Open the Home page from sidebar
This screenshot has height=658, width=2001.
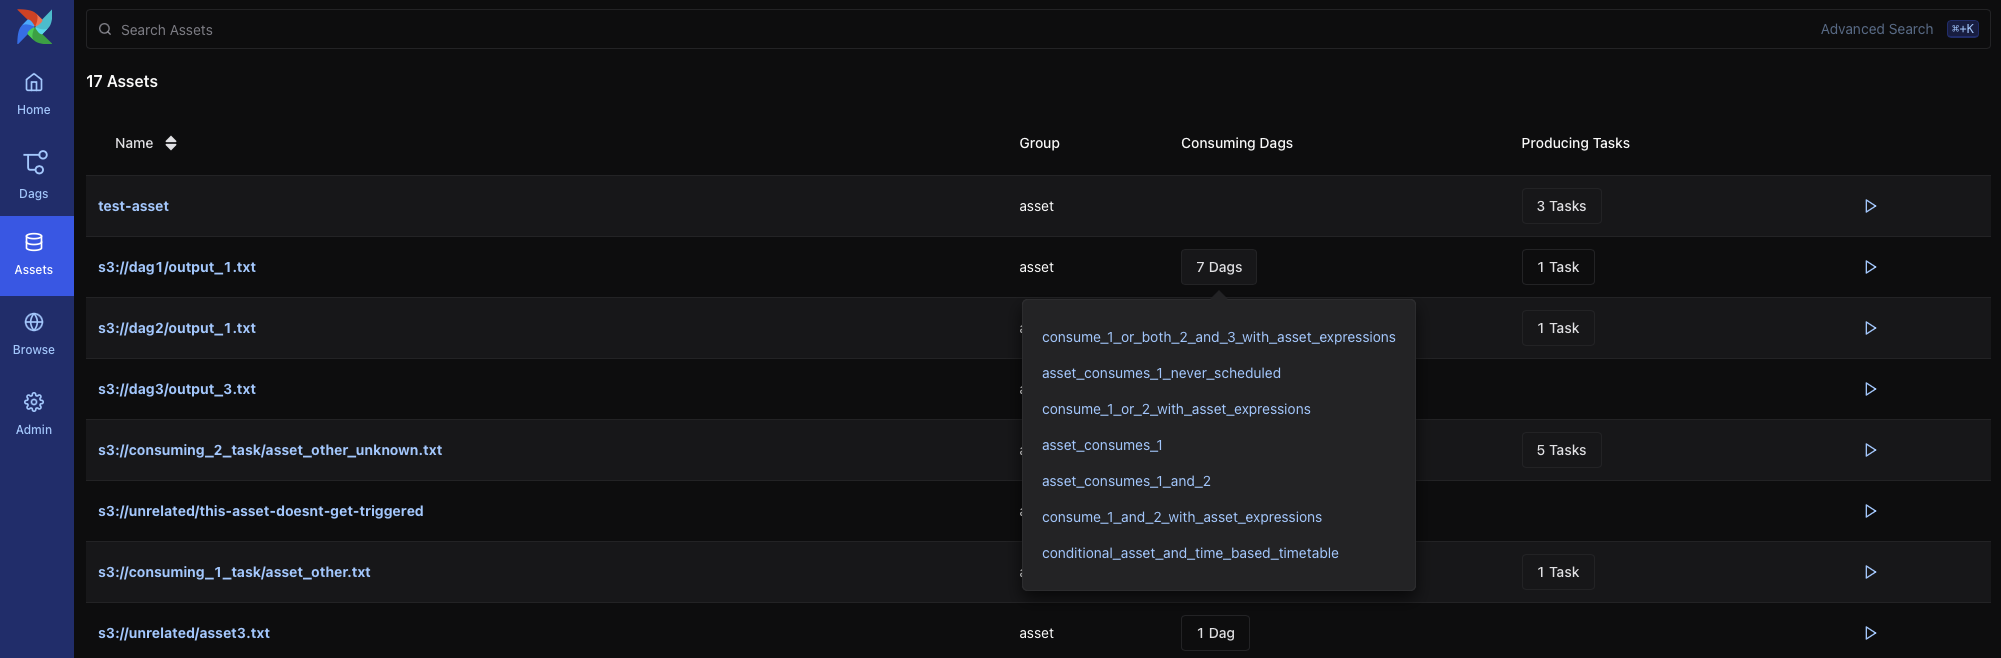(x=34, y=94)
